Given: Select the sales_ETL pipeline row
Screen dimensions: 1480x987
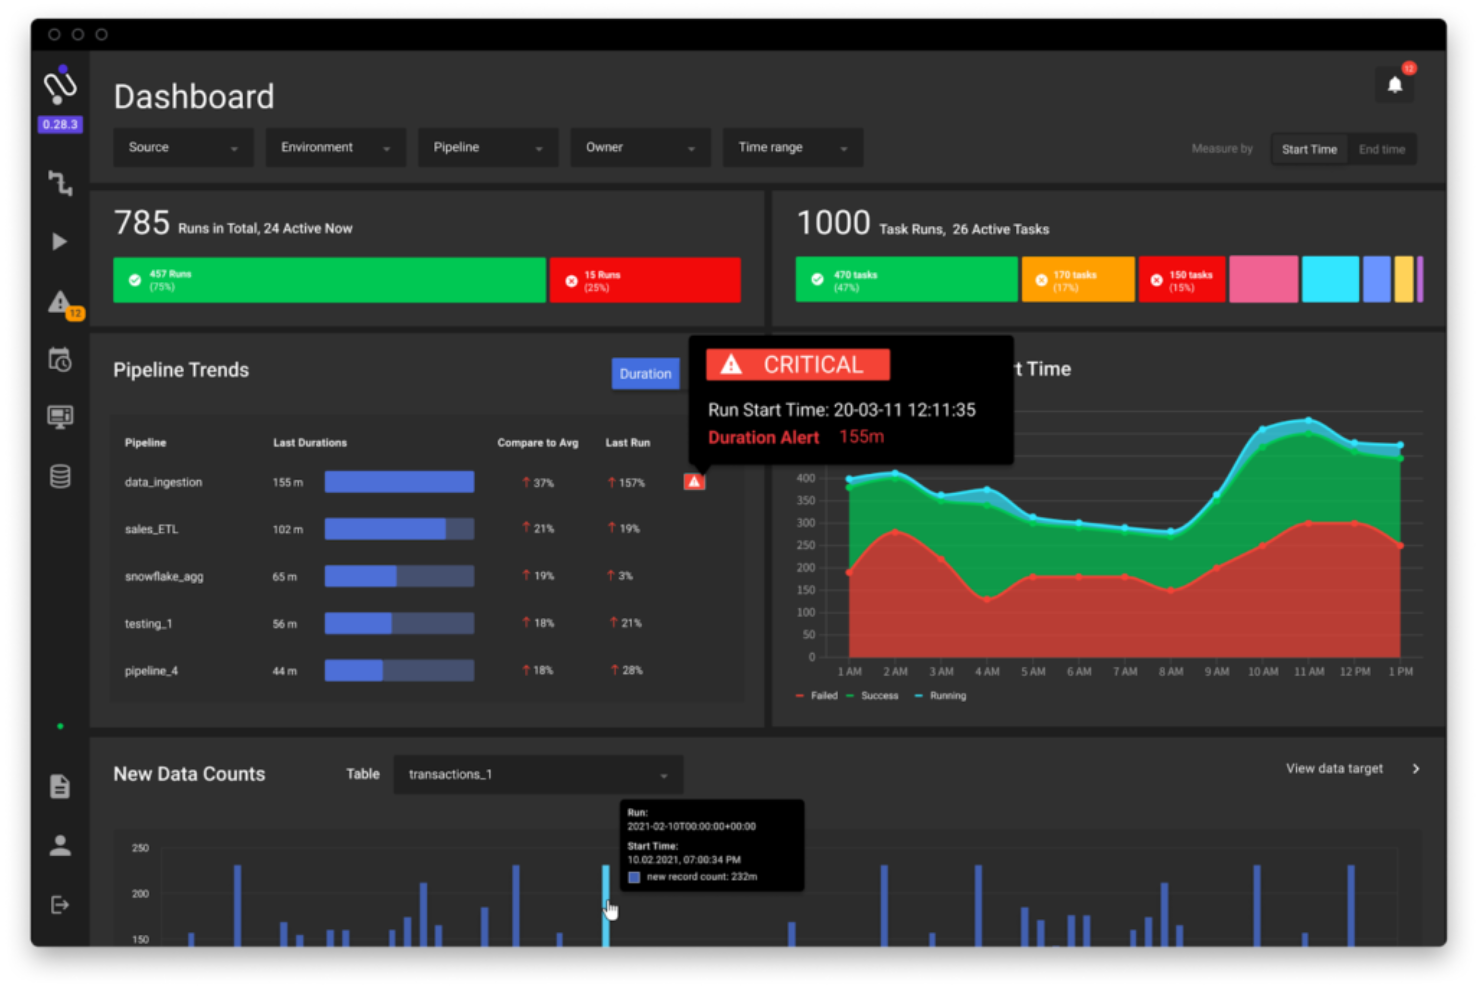Looking at the screenshot, I should tap(152, 529).
